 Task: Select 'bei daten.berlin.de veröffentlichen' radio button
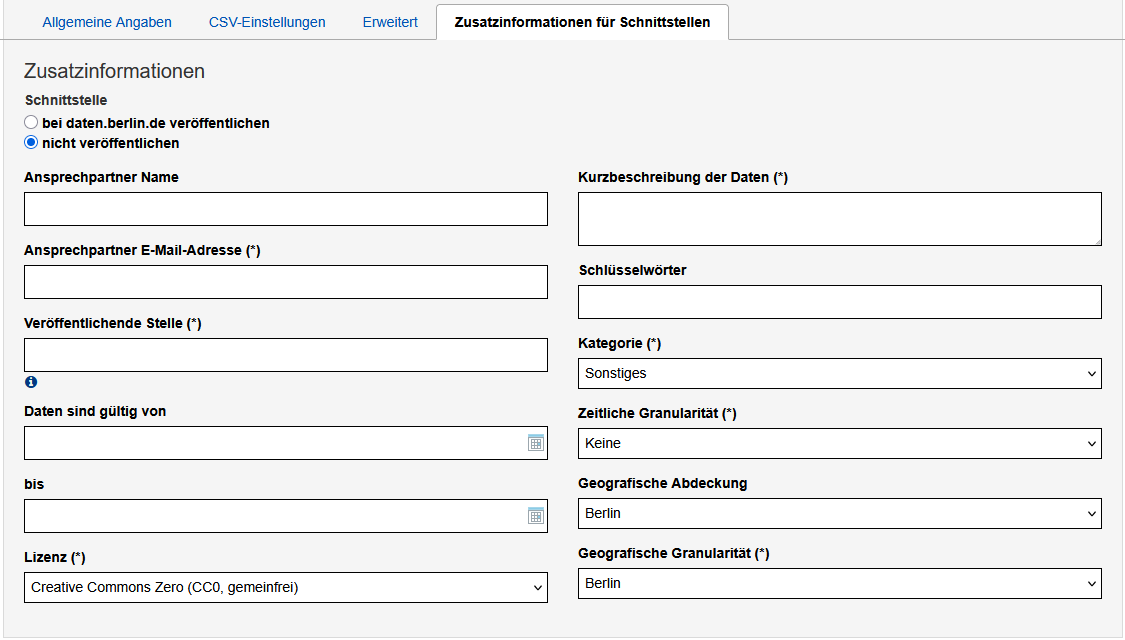click(x=29, y=122)
